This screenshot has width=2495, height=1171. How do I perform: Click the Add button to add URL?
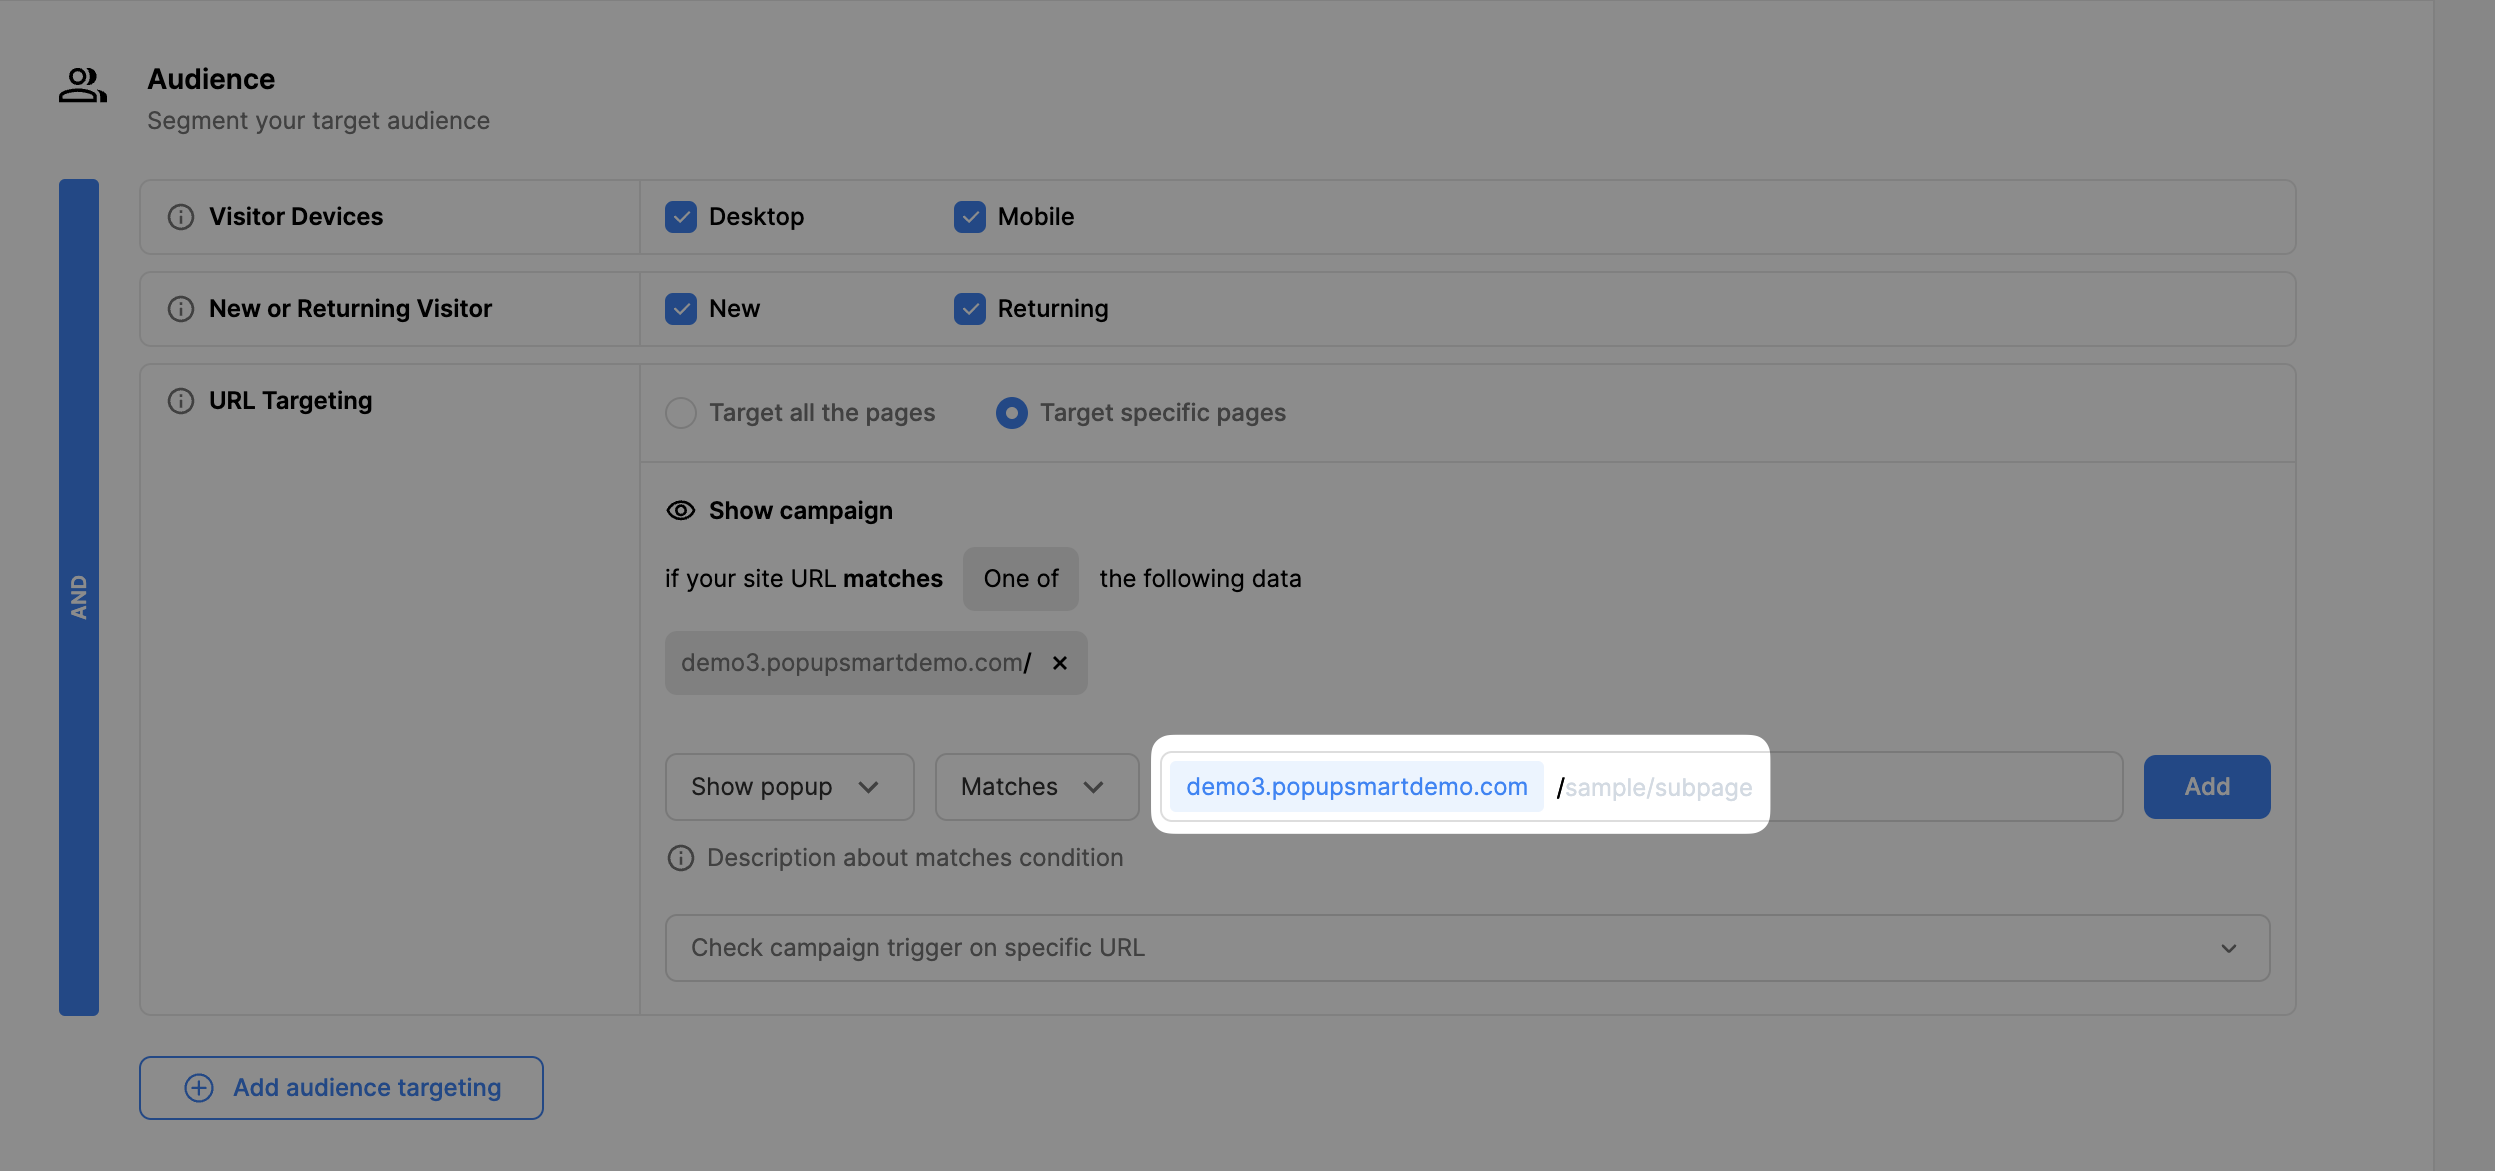click(x=2207, y=786)
